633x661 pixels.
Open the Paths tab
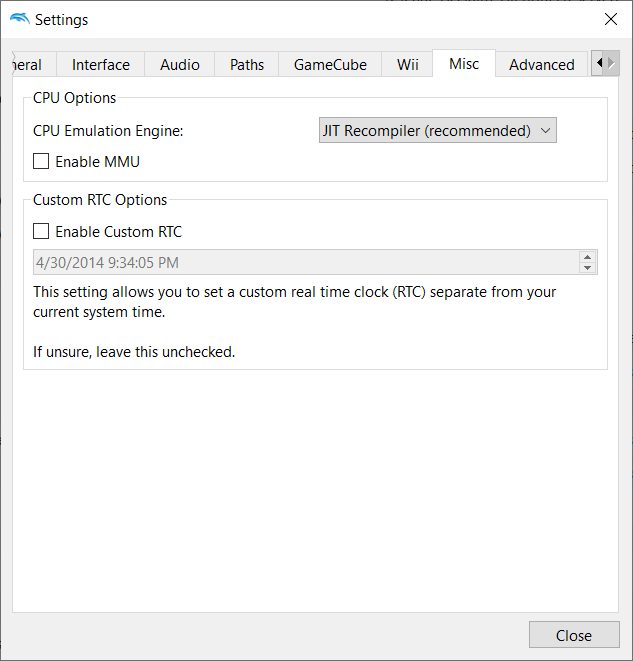point(247,64)
